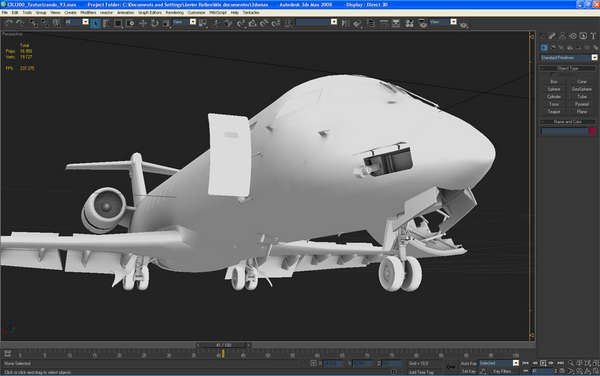Click the Cylinder primitive button
The width and height of the screenshot is (600, 376).
(554, 96)
